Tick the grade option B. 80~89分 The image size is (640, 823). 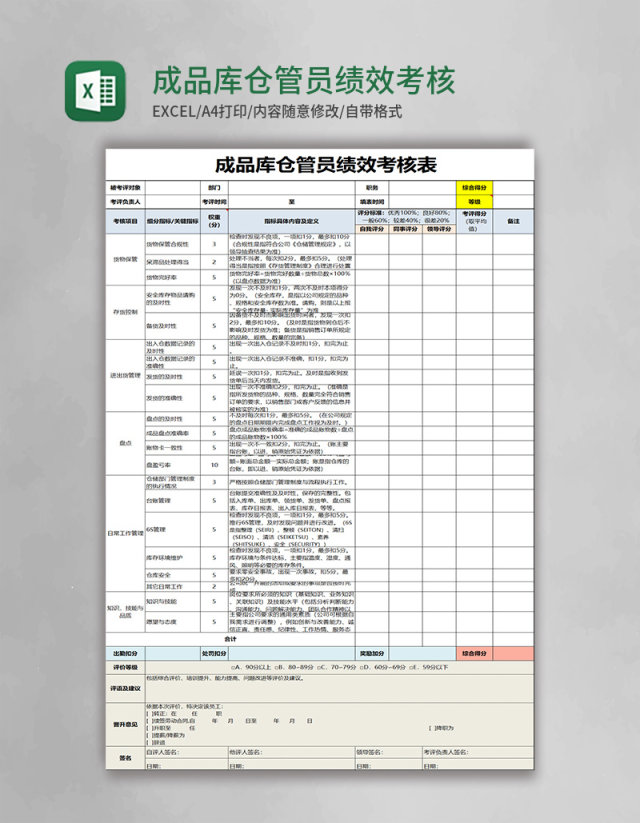[x=295, y=668]
